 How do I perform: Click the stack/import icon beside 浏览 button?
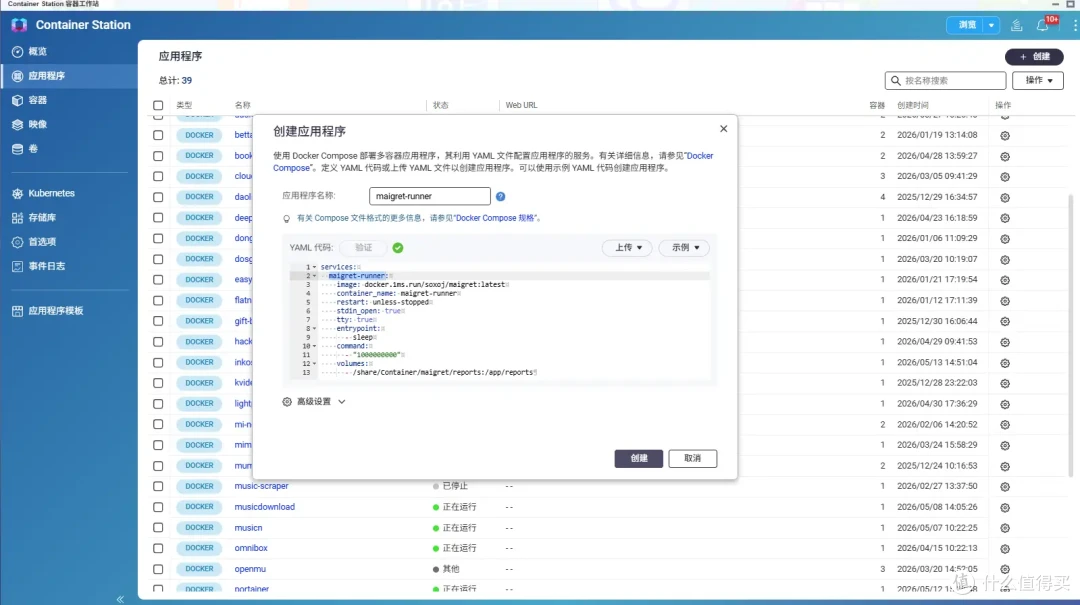coord(1017,25)
